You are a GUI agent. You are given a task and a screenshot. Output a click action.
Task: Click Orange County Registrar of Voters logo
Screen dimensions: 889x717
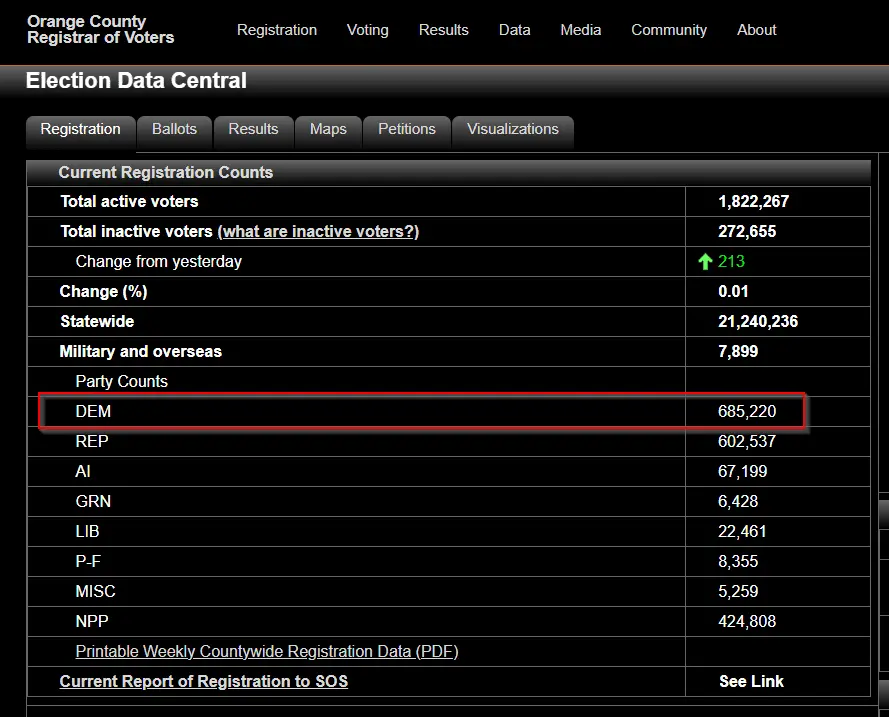pyautogui.click(x=100, y=30)
